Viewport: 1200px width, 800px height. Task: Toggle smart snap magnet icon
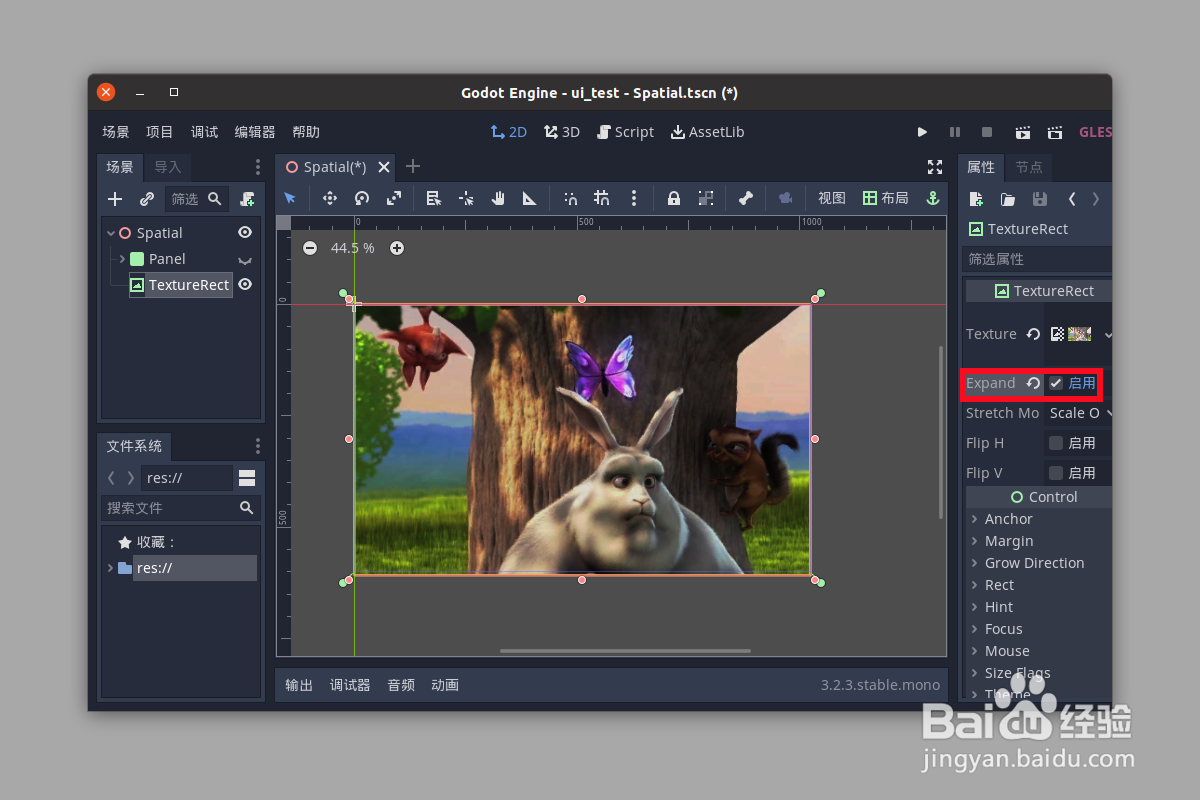coord(570,198)
